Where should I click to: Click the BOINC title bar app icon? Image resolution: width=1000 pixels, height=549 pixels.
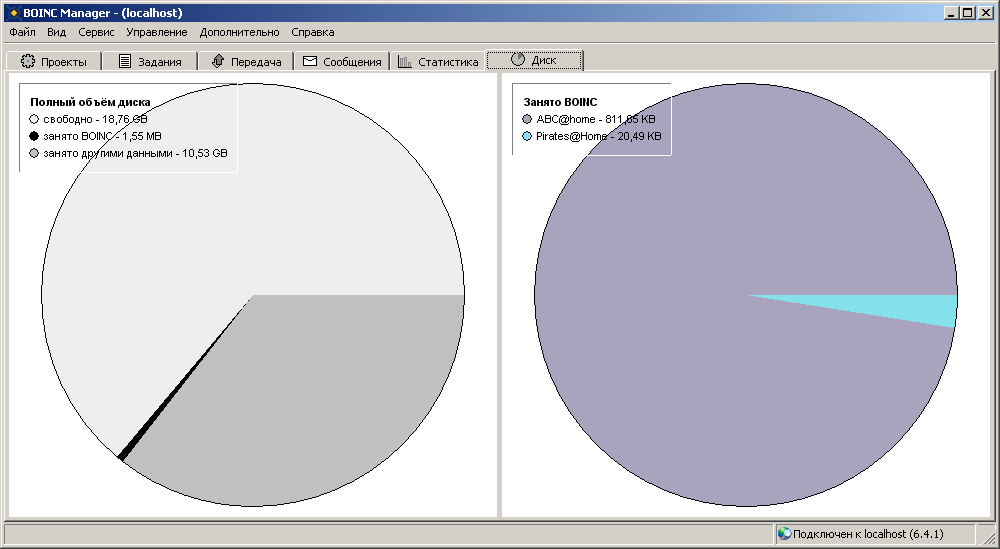(x=13, y=12)
